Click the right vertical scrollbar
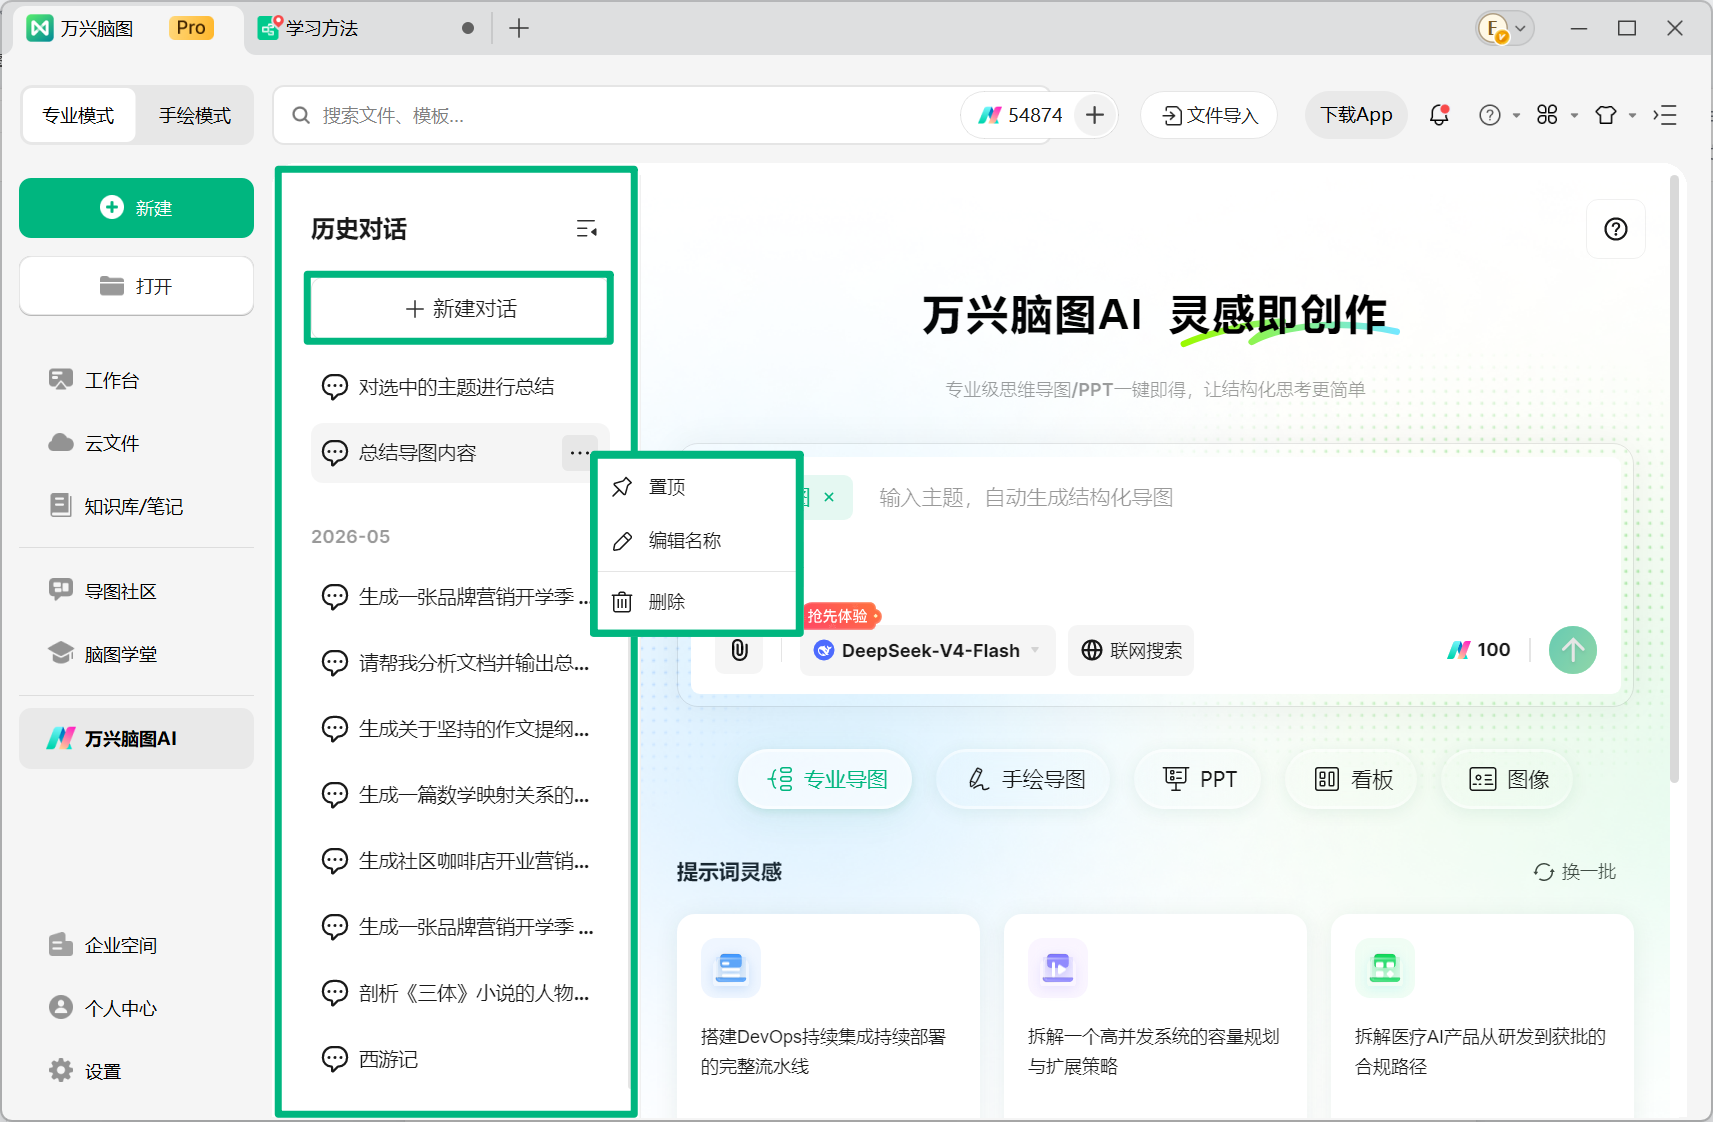The width and height of the screenshot is (1713, 1122). coord(1674,480)
